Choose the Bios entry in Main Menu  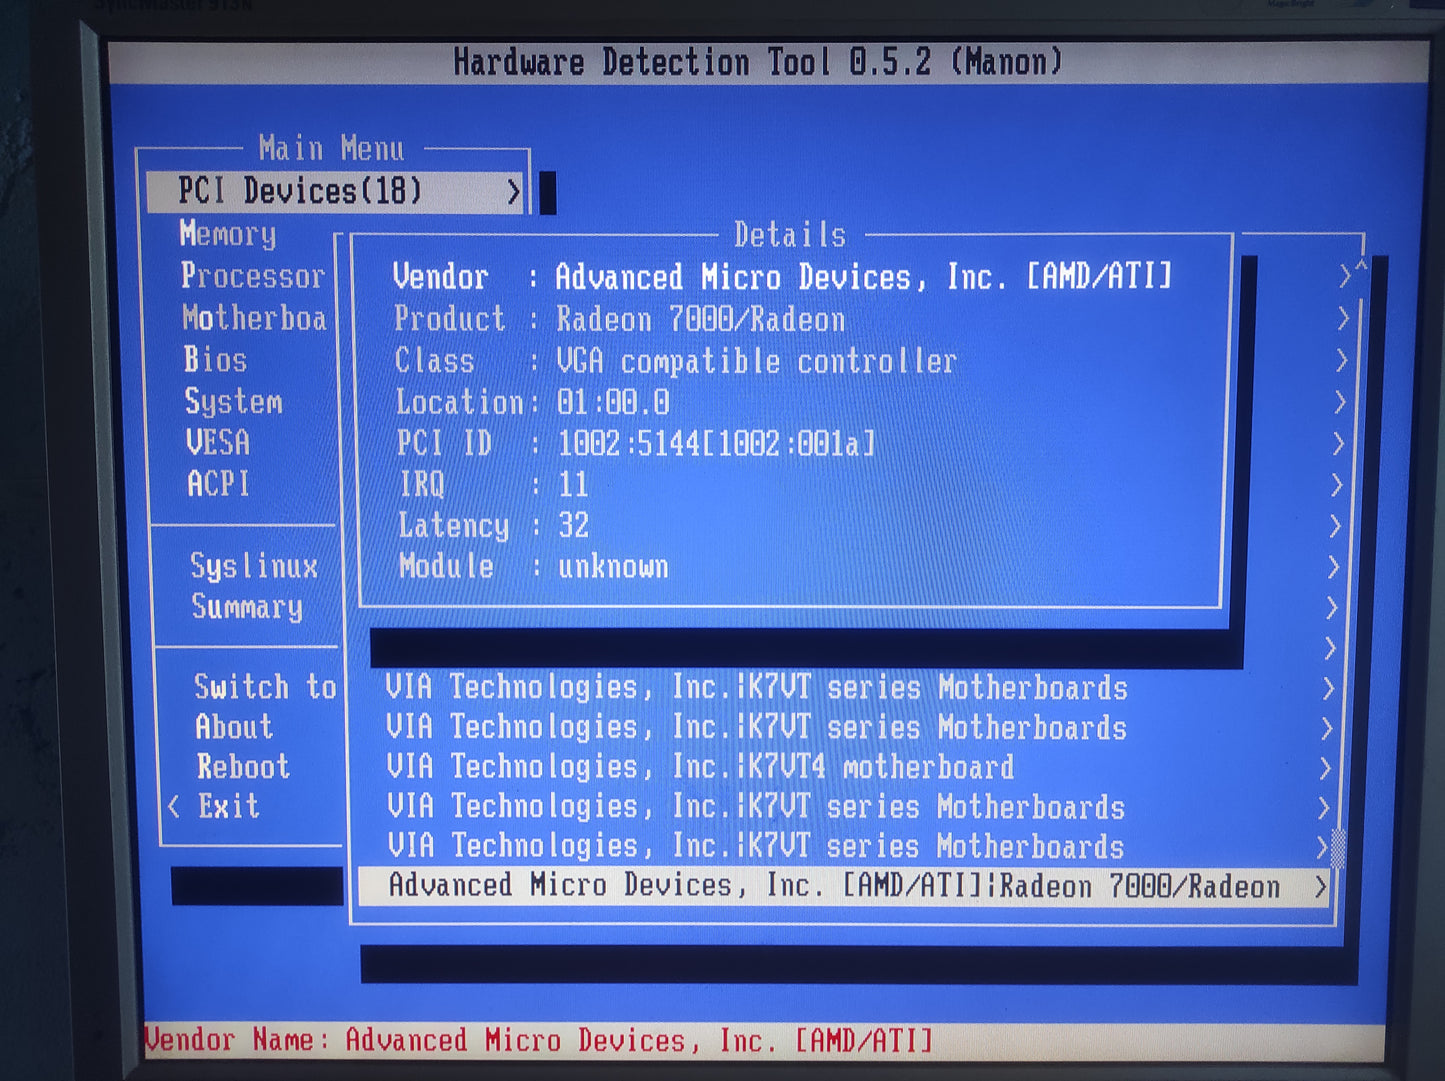point(215,360)
